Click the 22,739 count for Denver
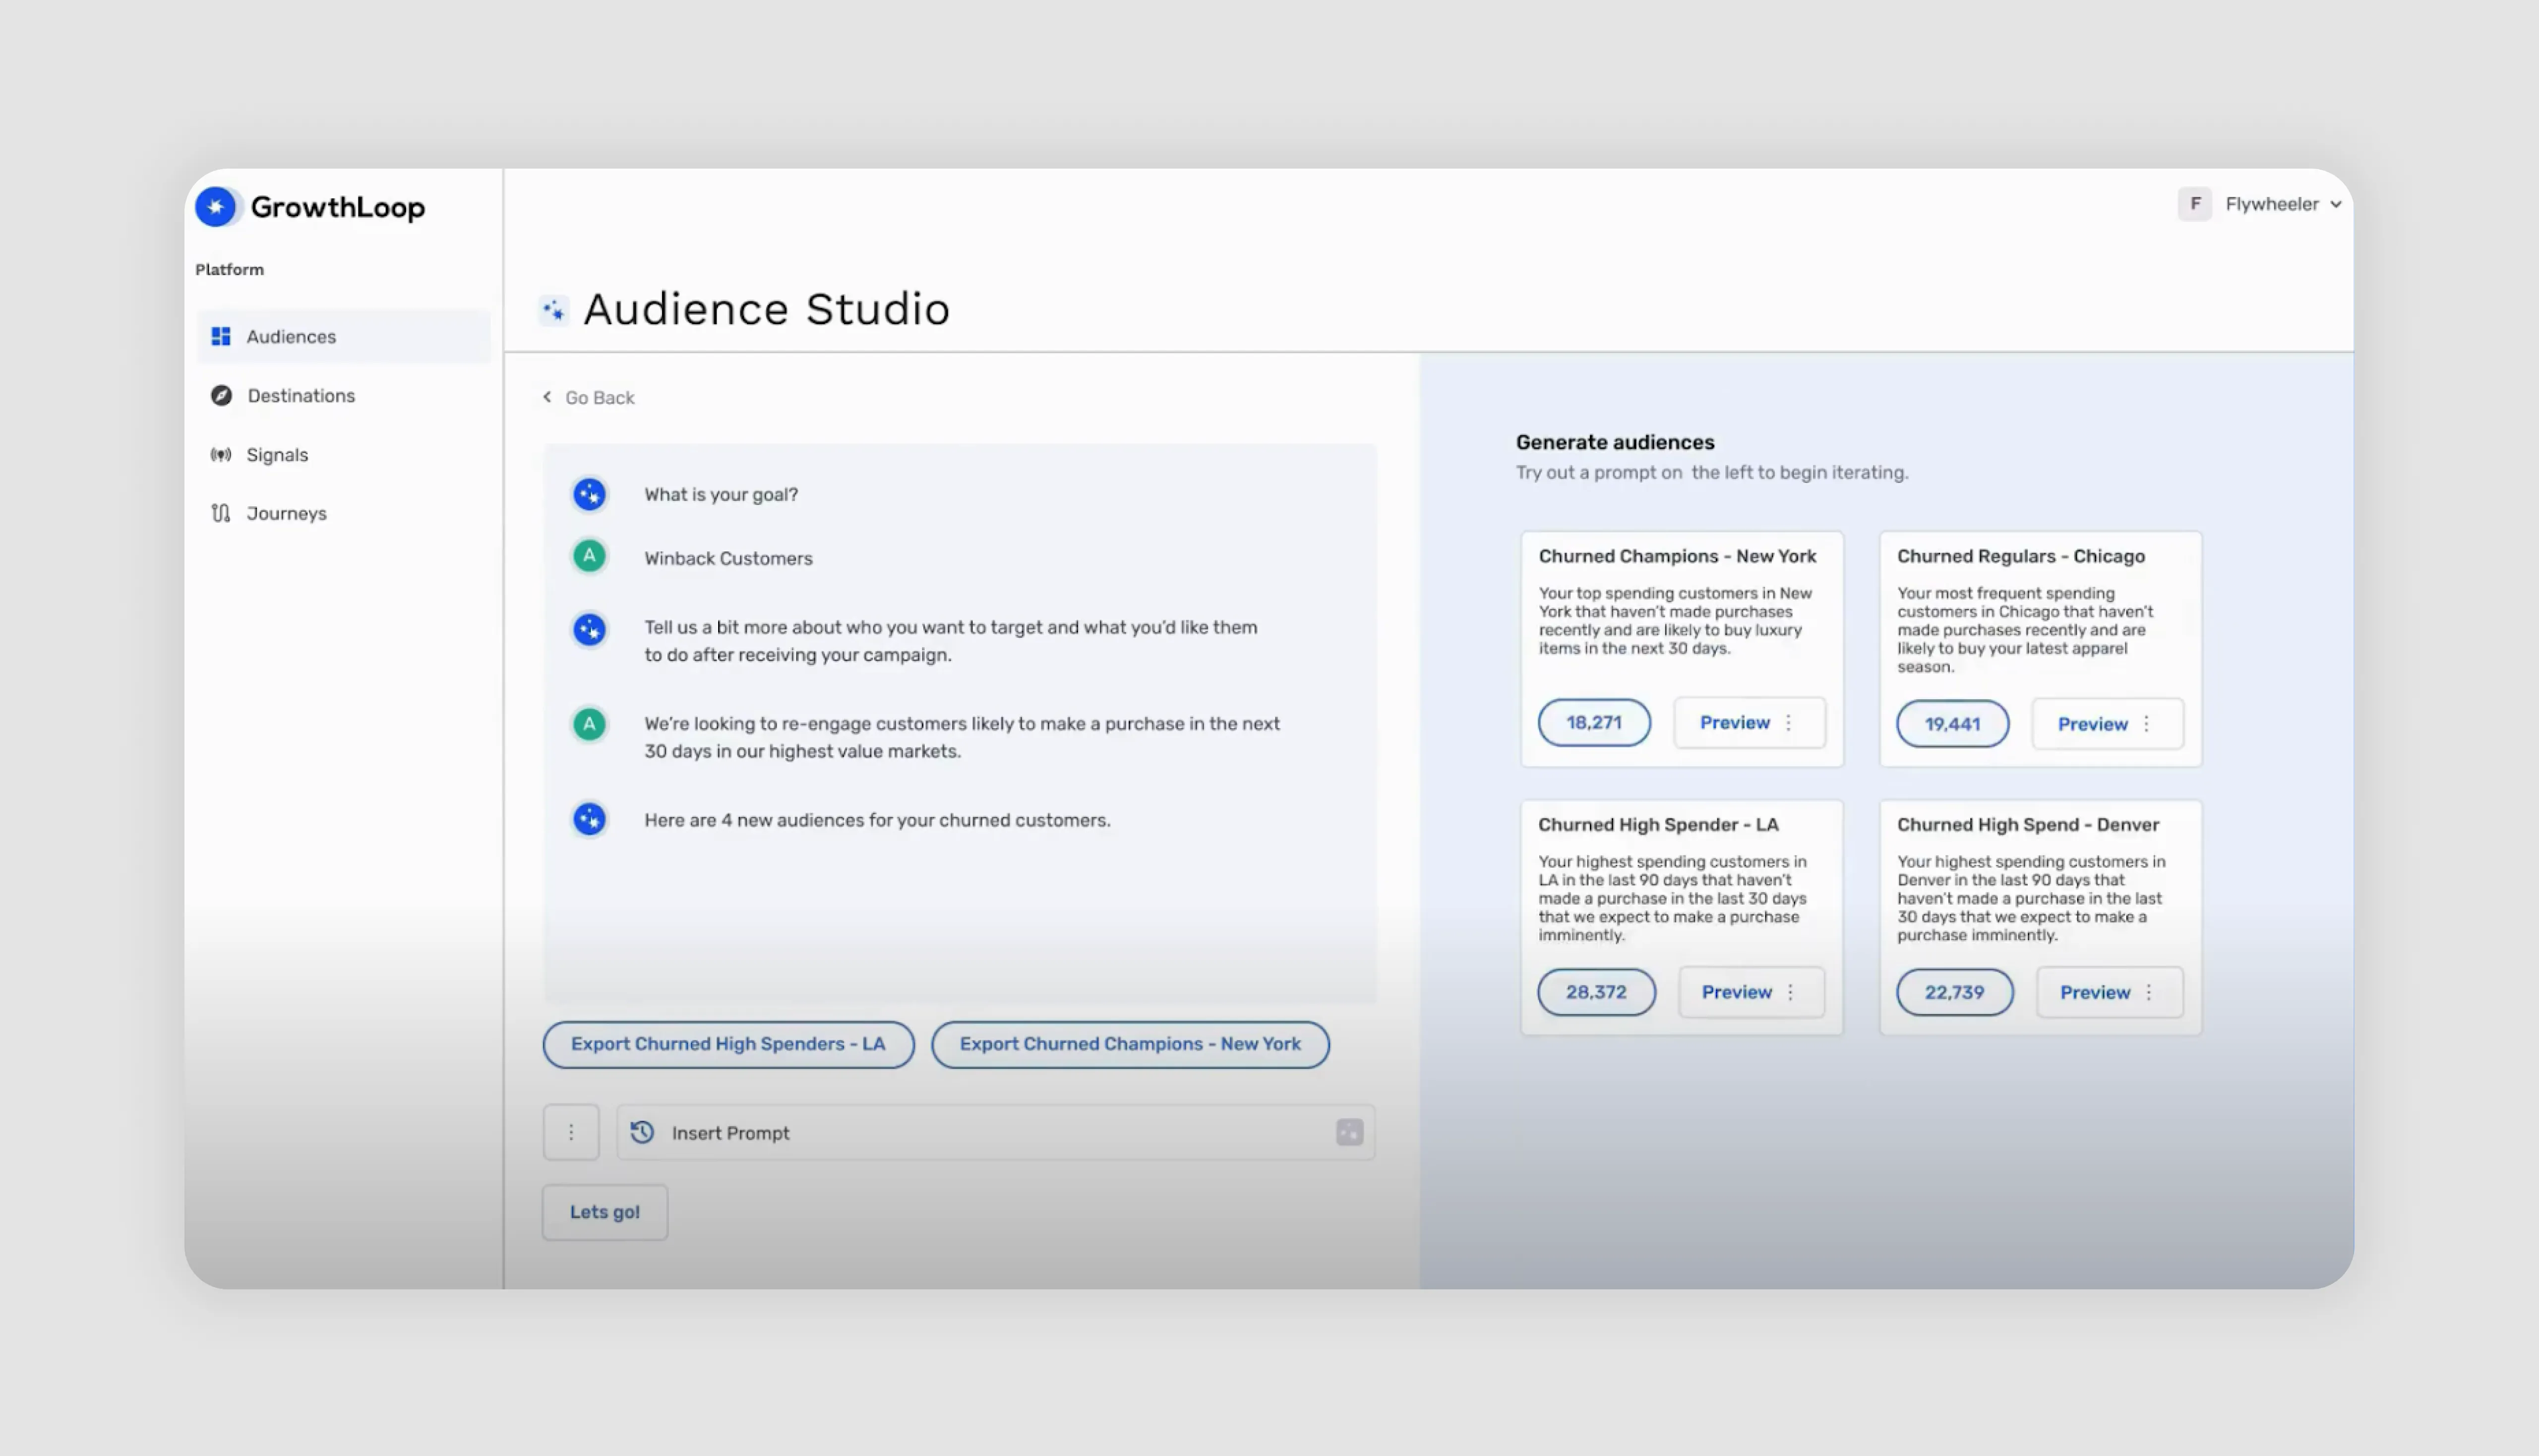This screenshot has height=1456, width=2539. 1955,992
